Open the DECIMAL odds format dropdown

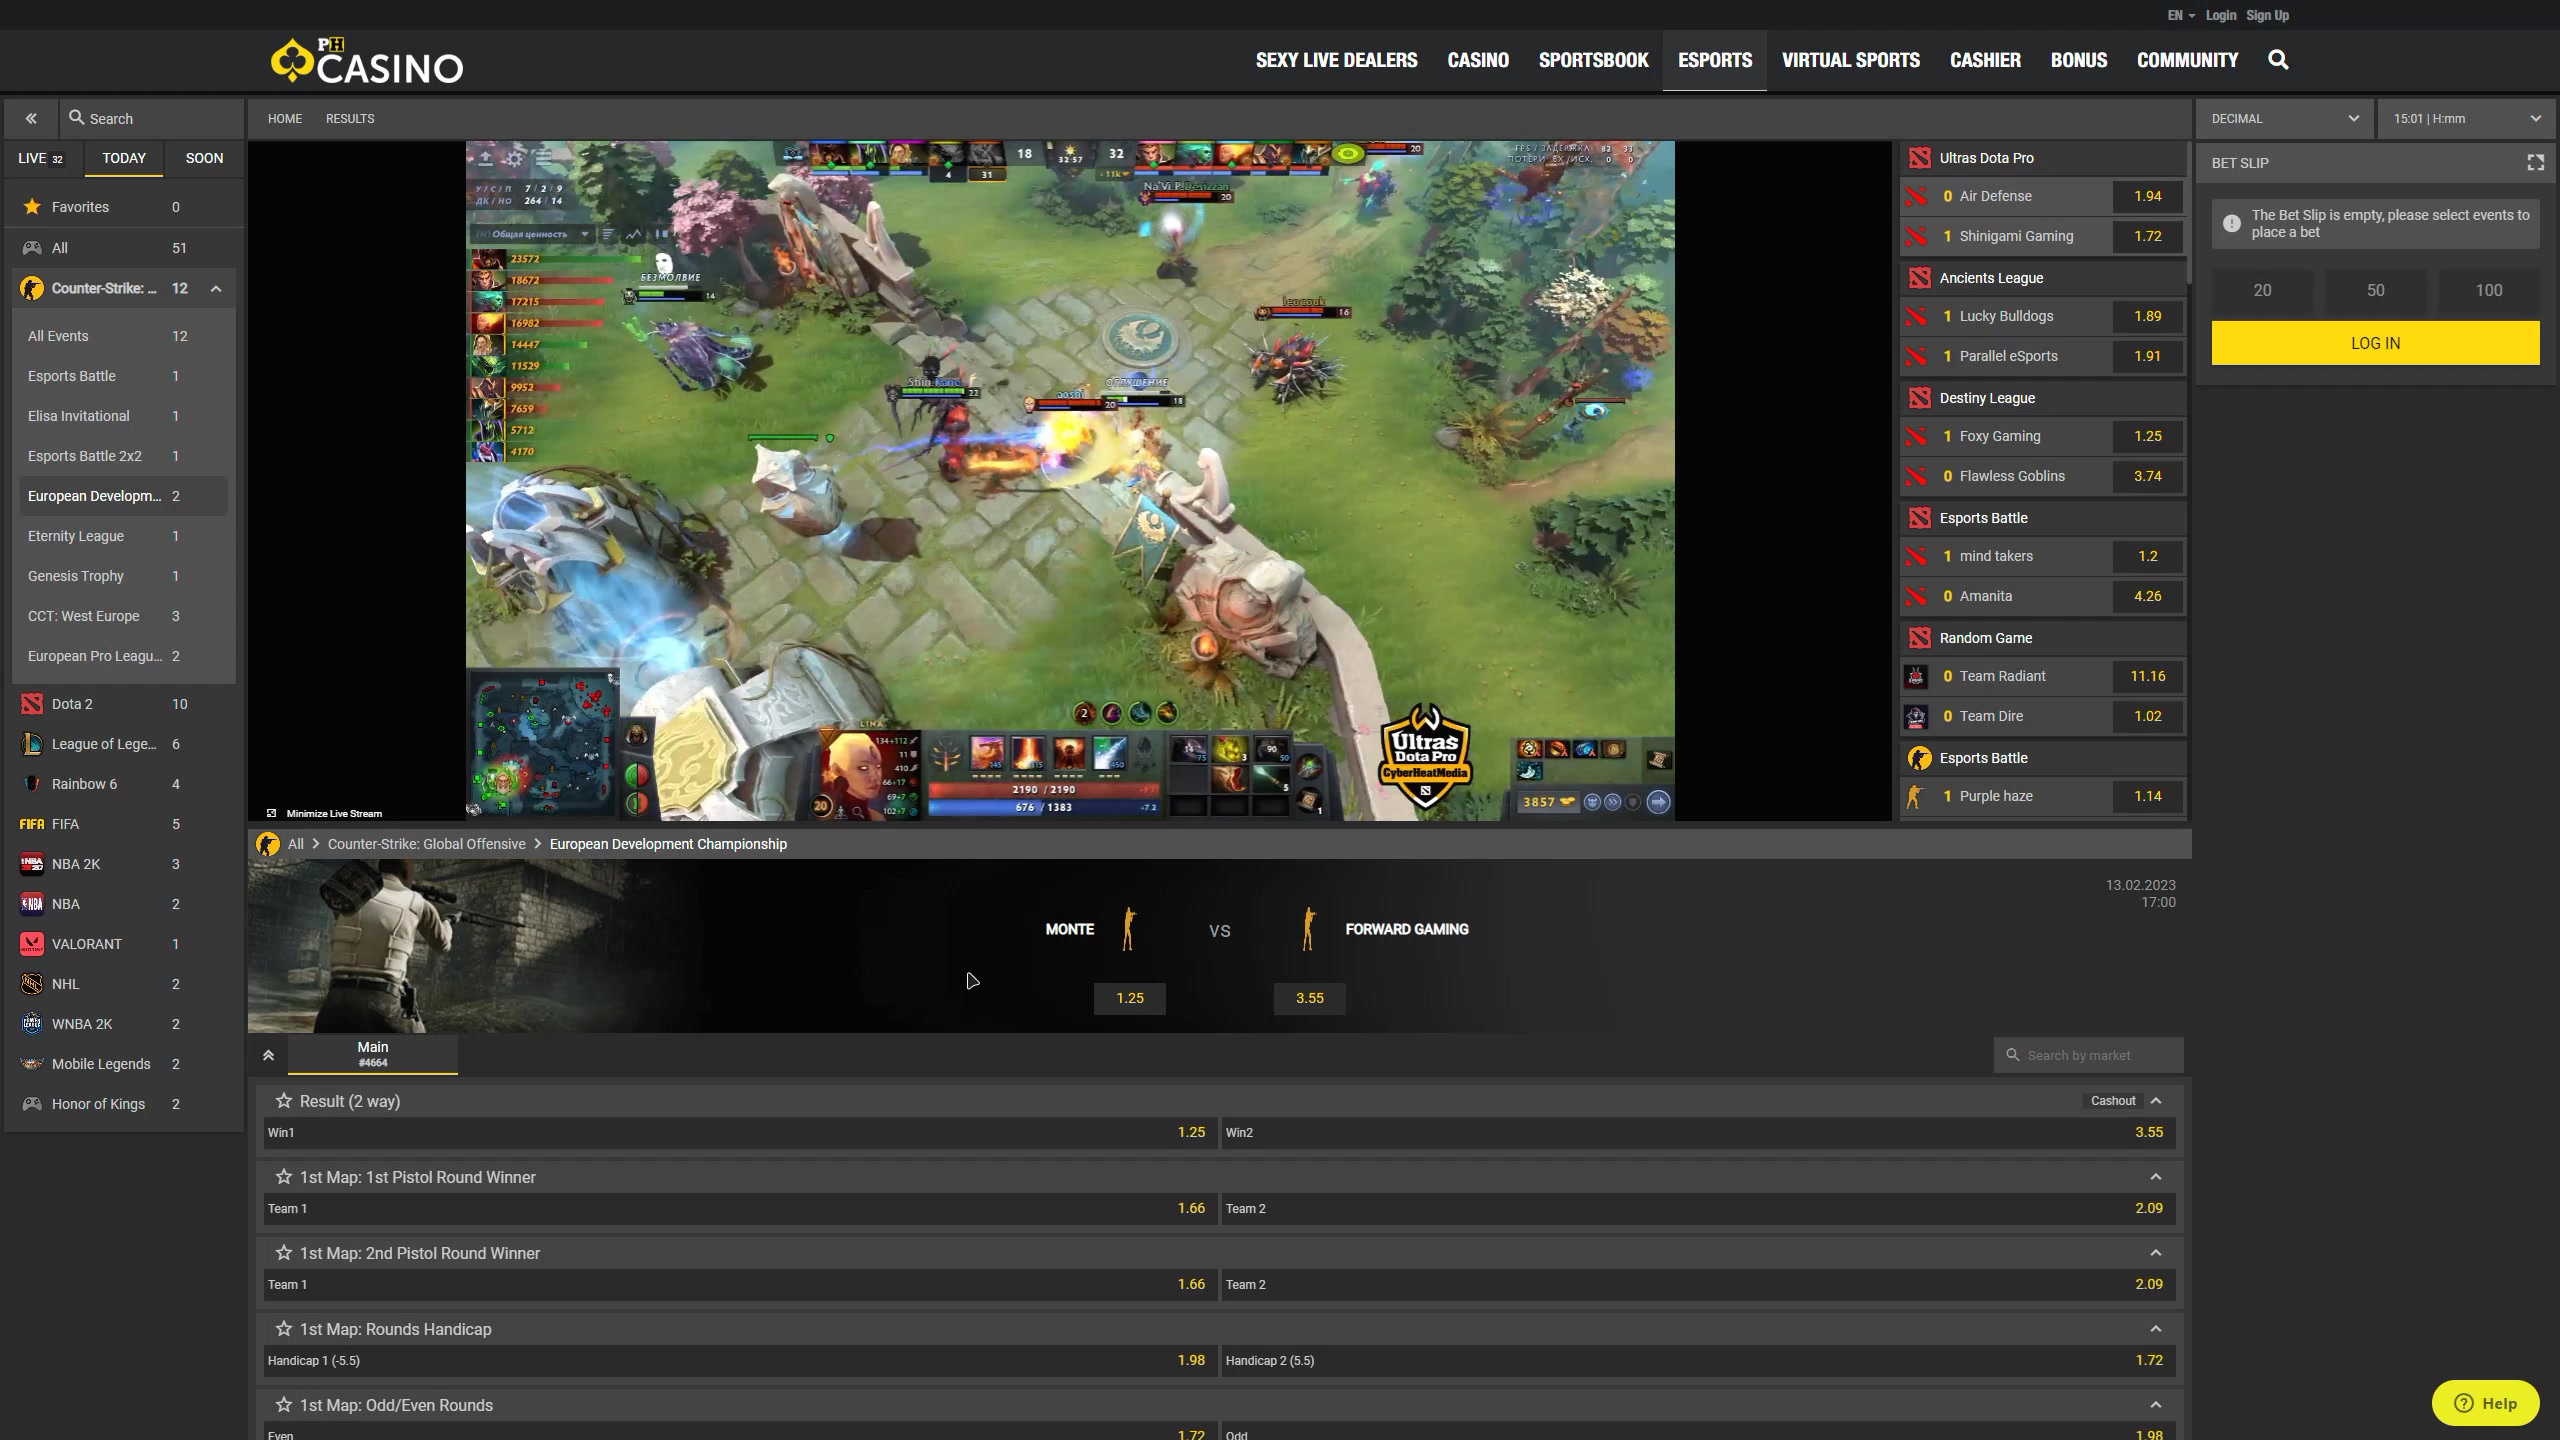point(2284,118)
